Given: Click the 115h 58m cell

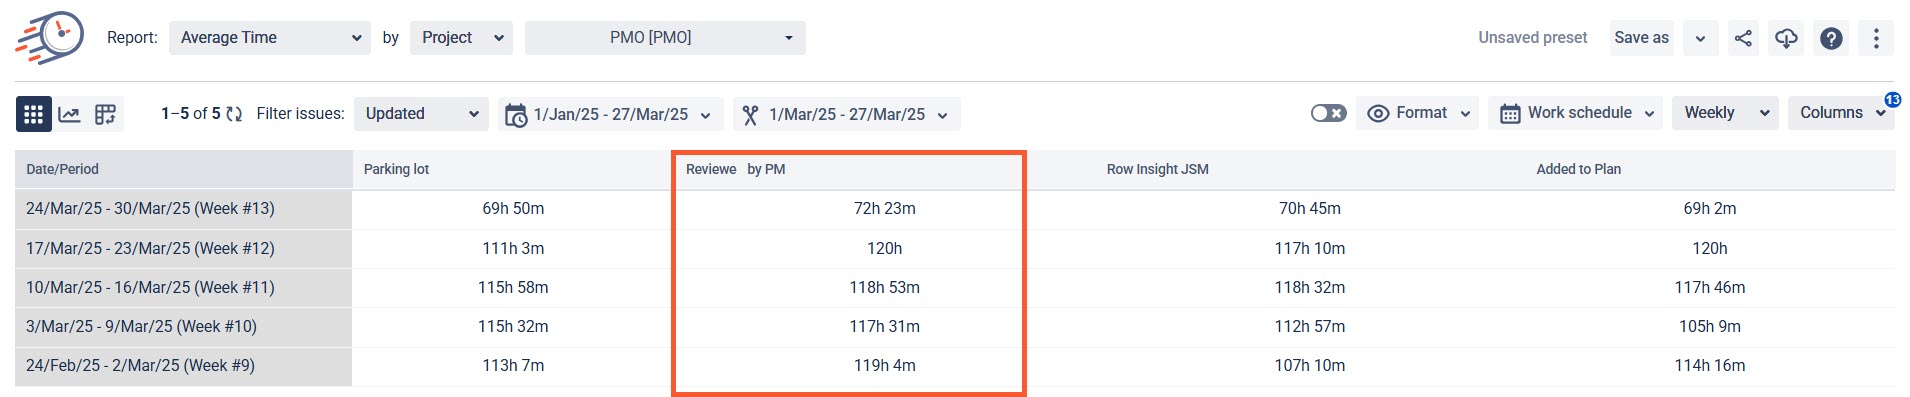Looking at the screenshot, I should (x=513, y=287).
